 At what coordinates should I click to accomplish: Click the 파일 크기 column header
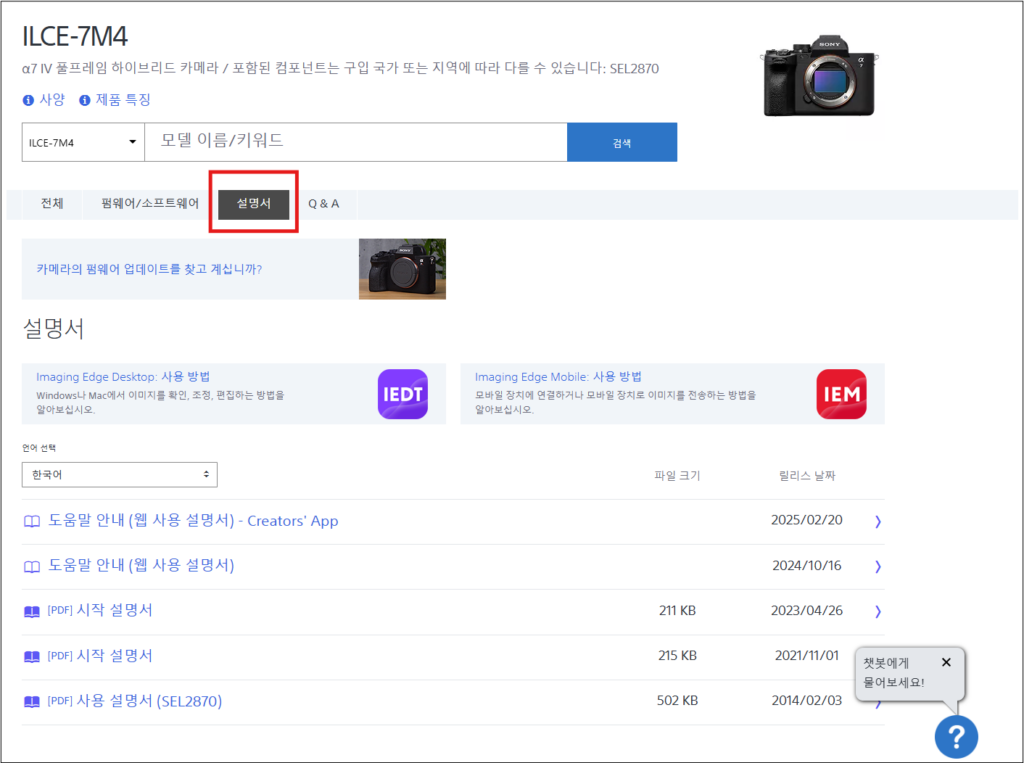pos(677,476)
